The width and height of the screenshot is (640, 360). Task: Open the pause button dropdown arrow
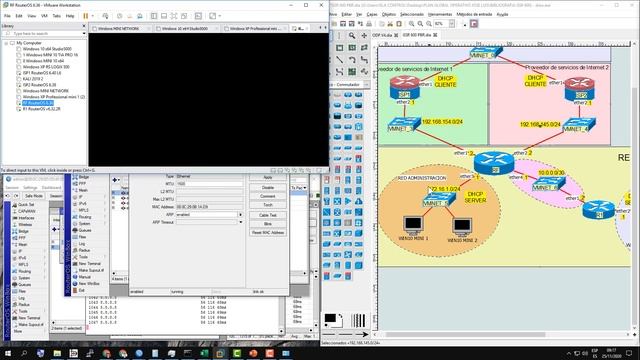pyautogui.click(x=93, y=16)
